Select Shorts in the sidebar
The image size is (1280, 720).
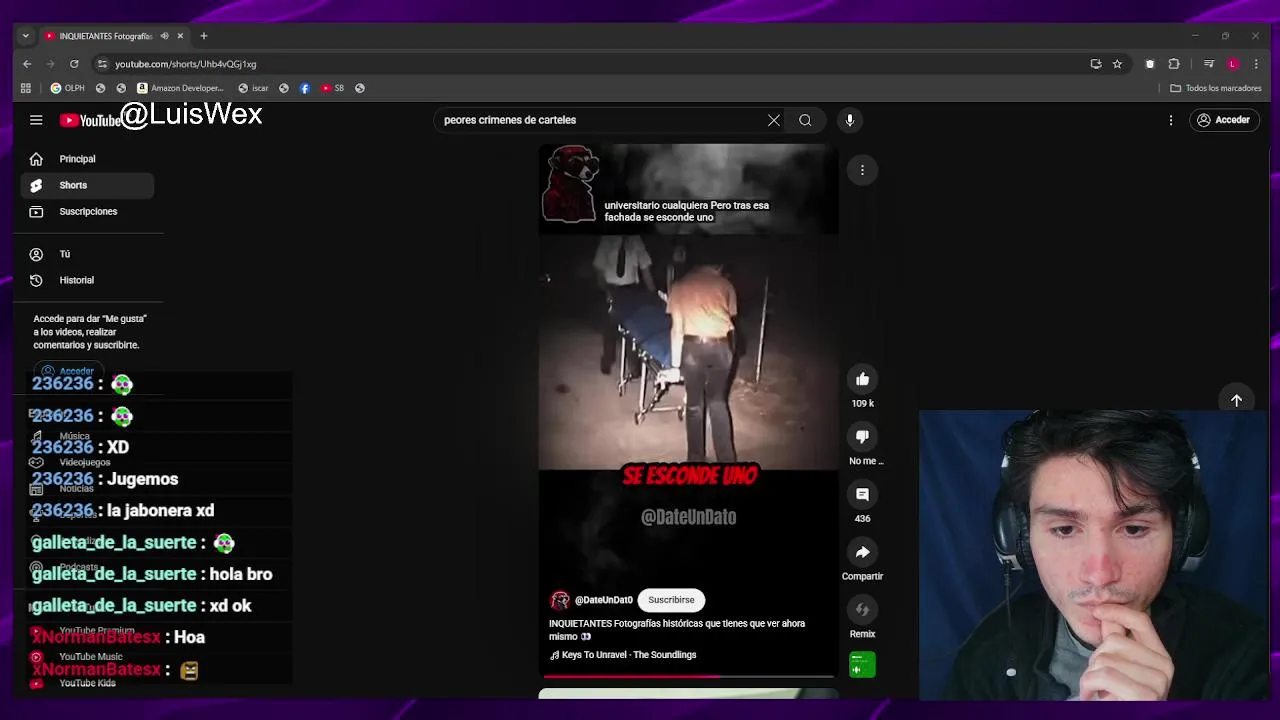coord(87,185)
